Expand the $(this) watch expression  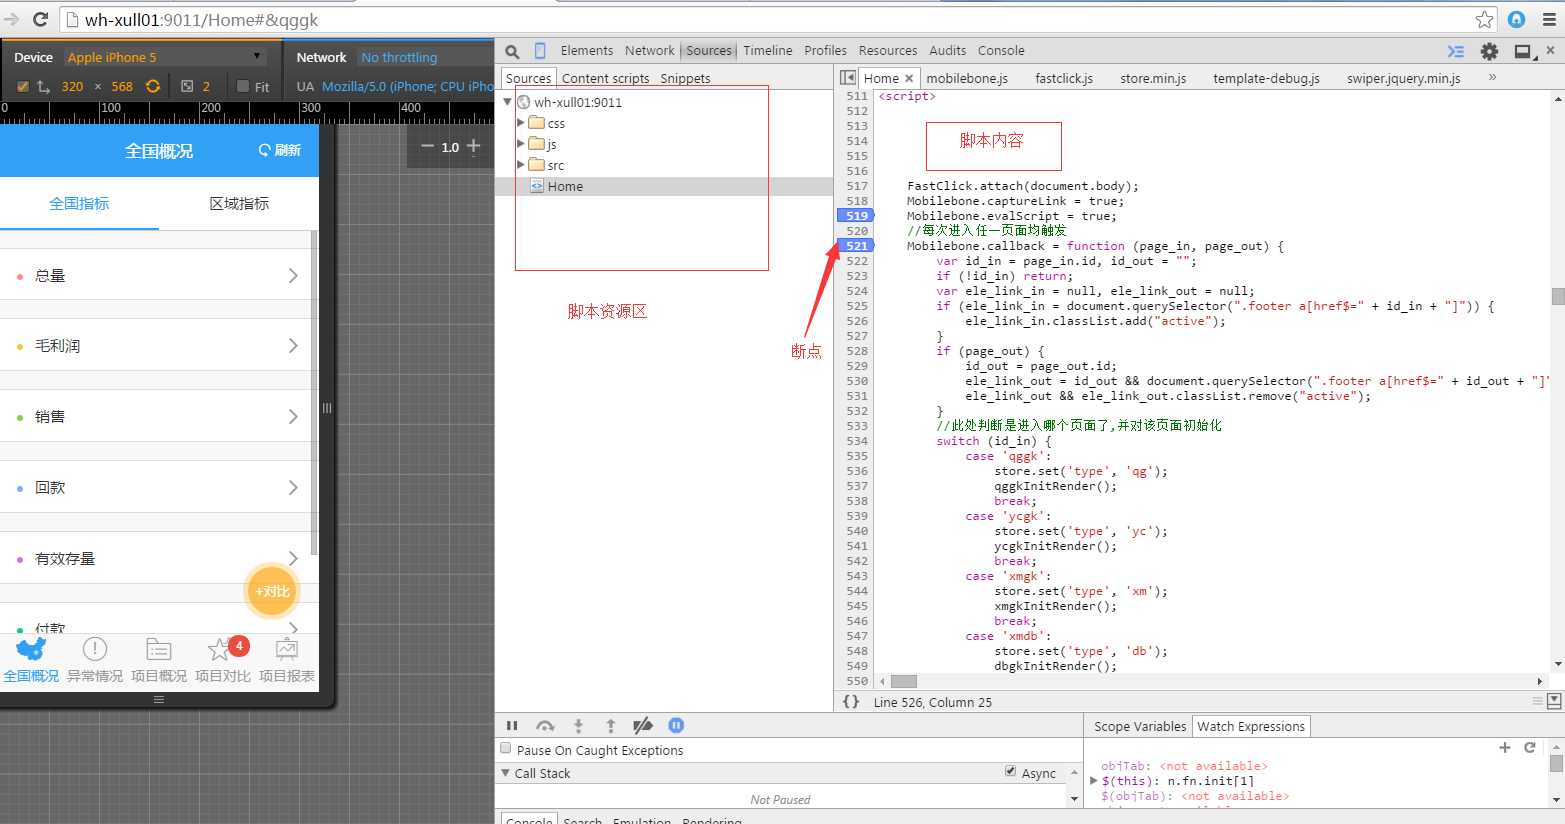pos(1093,781)
